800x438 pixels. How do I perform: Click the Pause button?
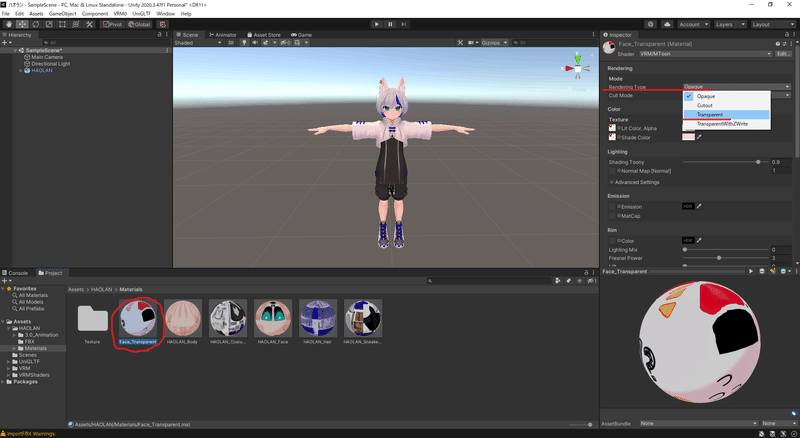point(390,24)
